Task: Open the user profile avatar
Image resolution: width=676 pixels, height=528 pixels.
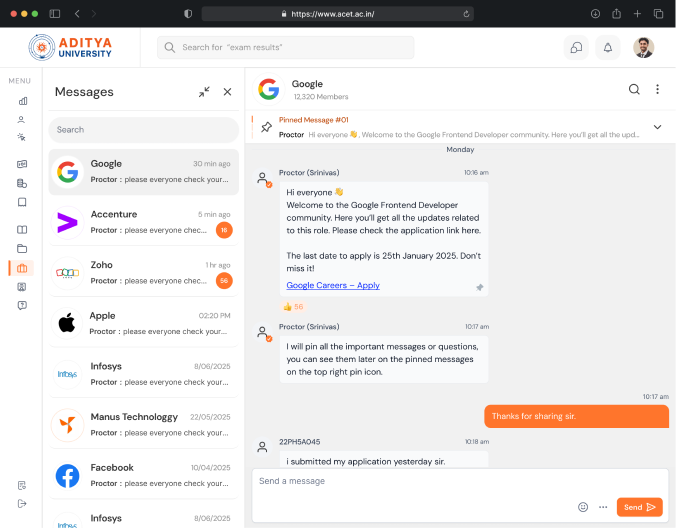Action: 644,47
